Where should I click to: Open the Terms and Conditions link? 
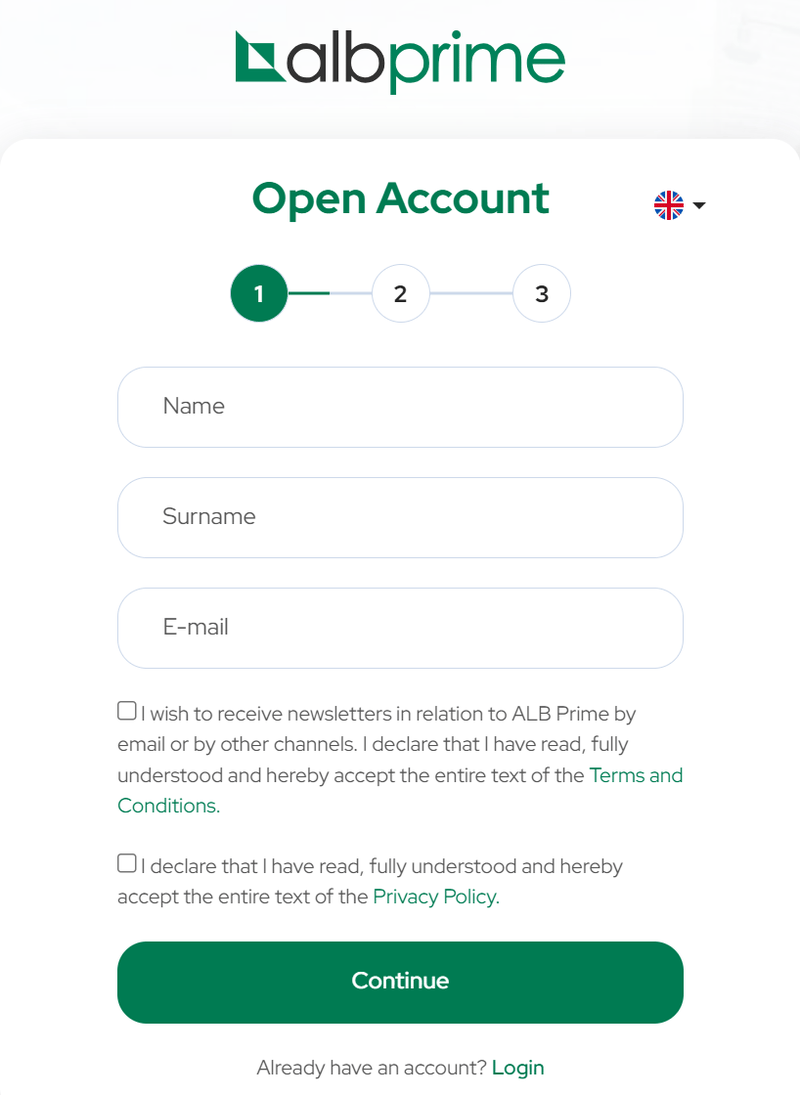400,791
